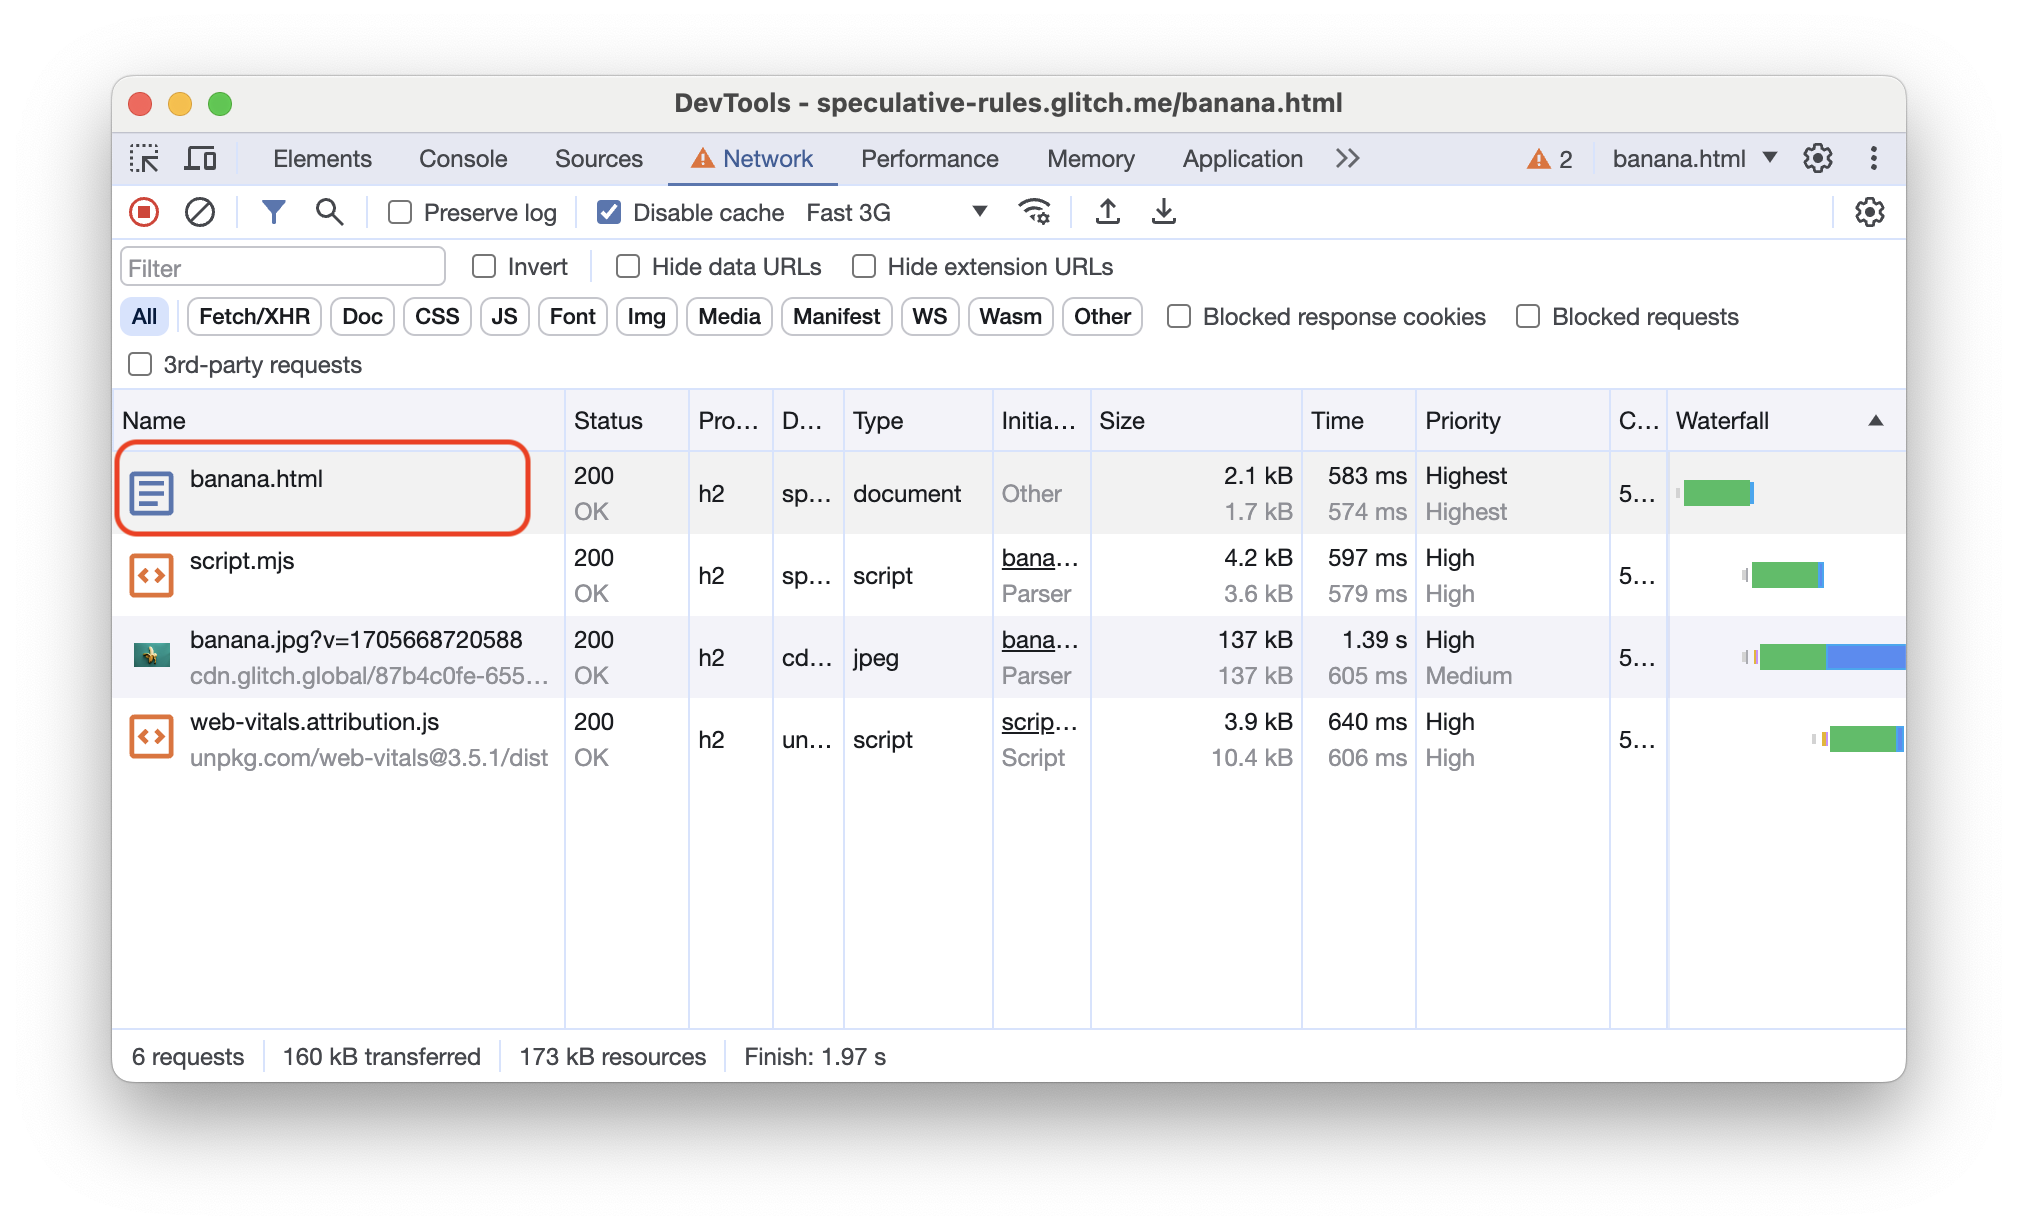Enable the Invert filter checkbox
The height and width of the screenshot is (1230, 2018).
481,265
